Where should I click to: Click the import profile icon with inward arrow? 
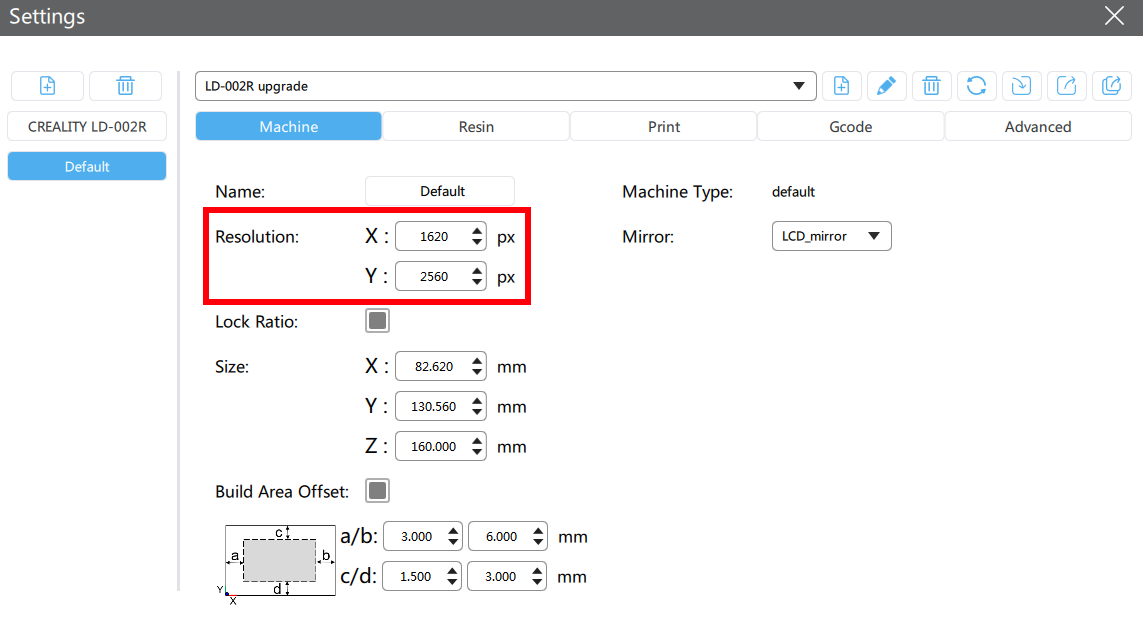click(1021, 86)
